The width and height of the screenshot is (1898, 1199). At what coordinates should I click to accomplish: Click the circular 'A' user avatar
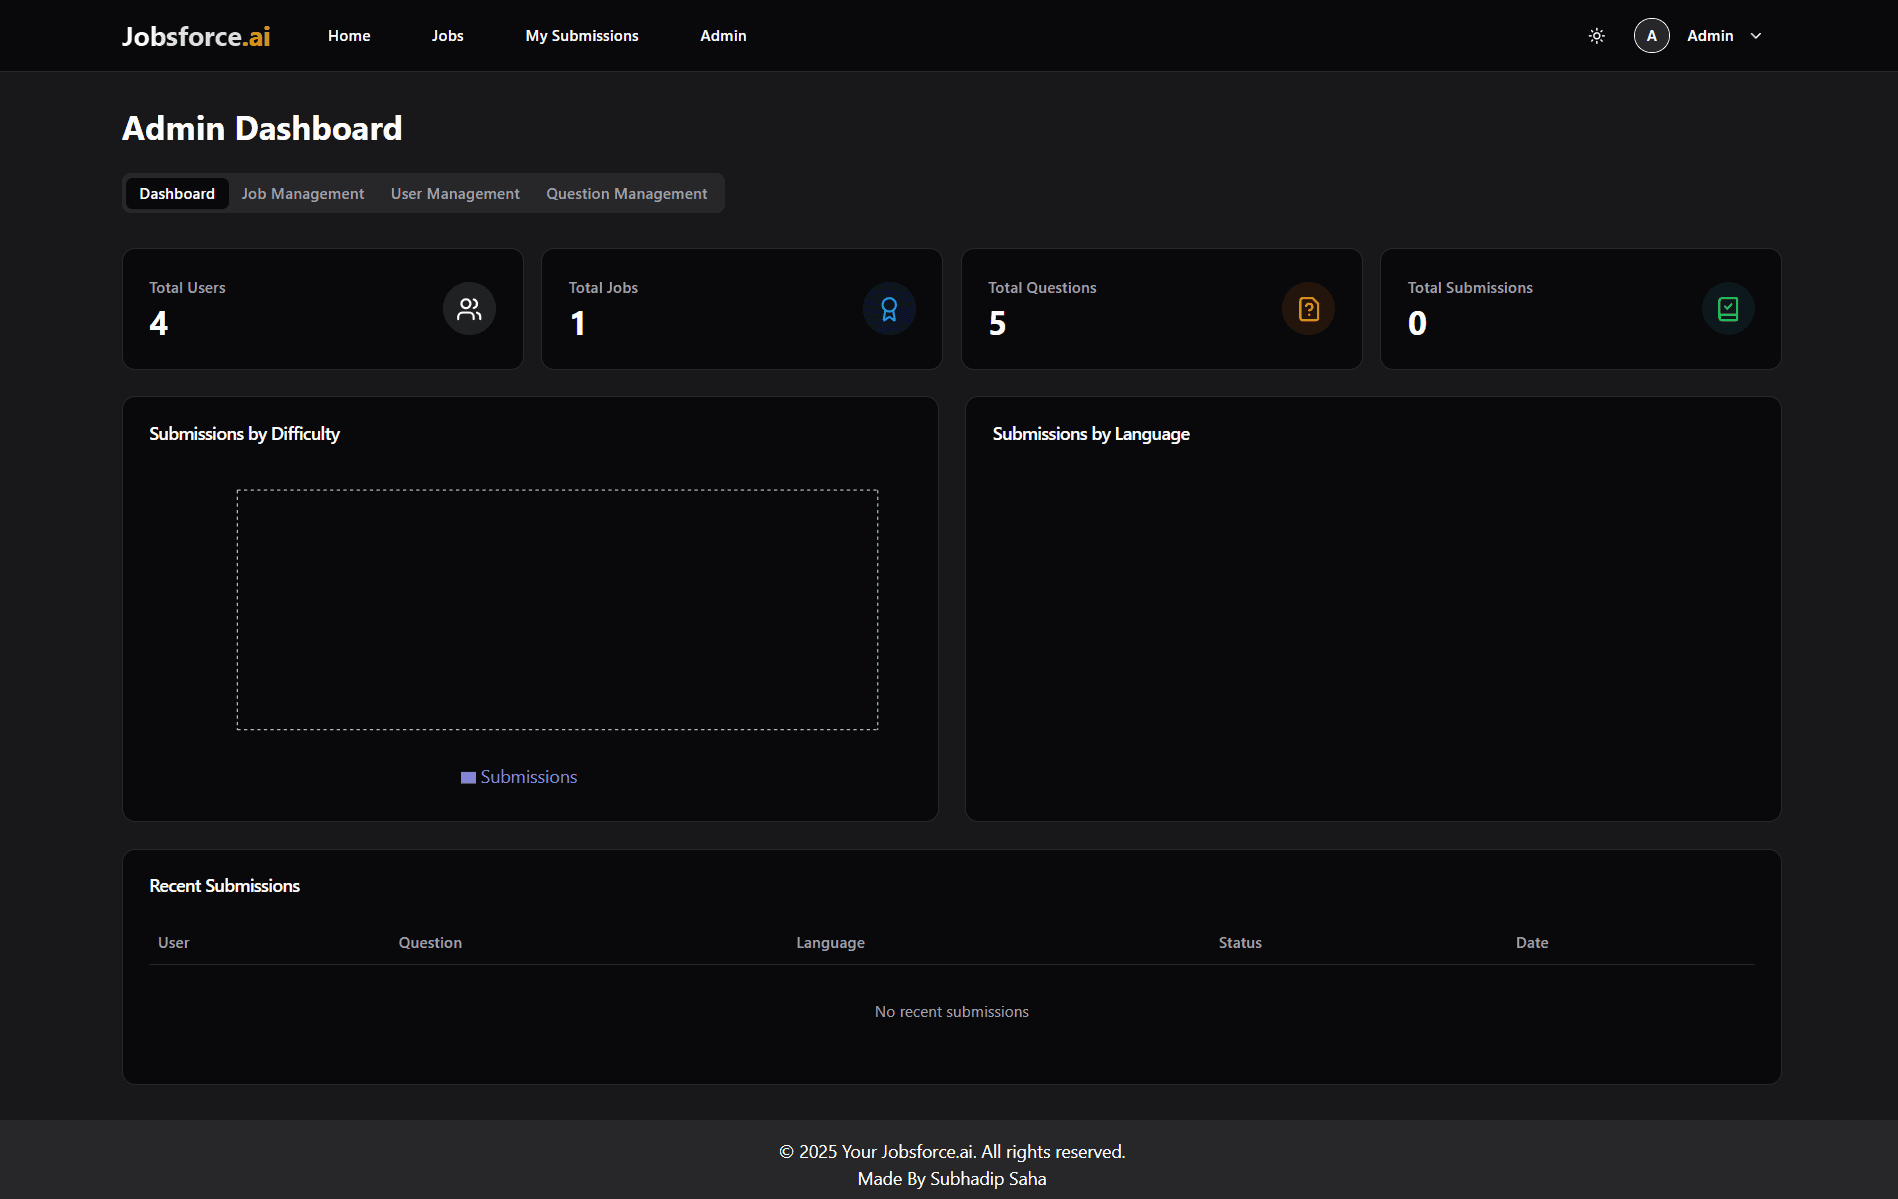click(1651, 36)
